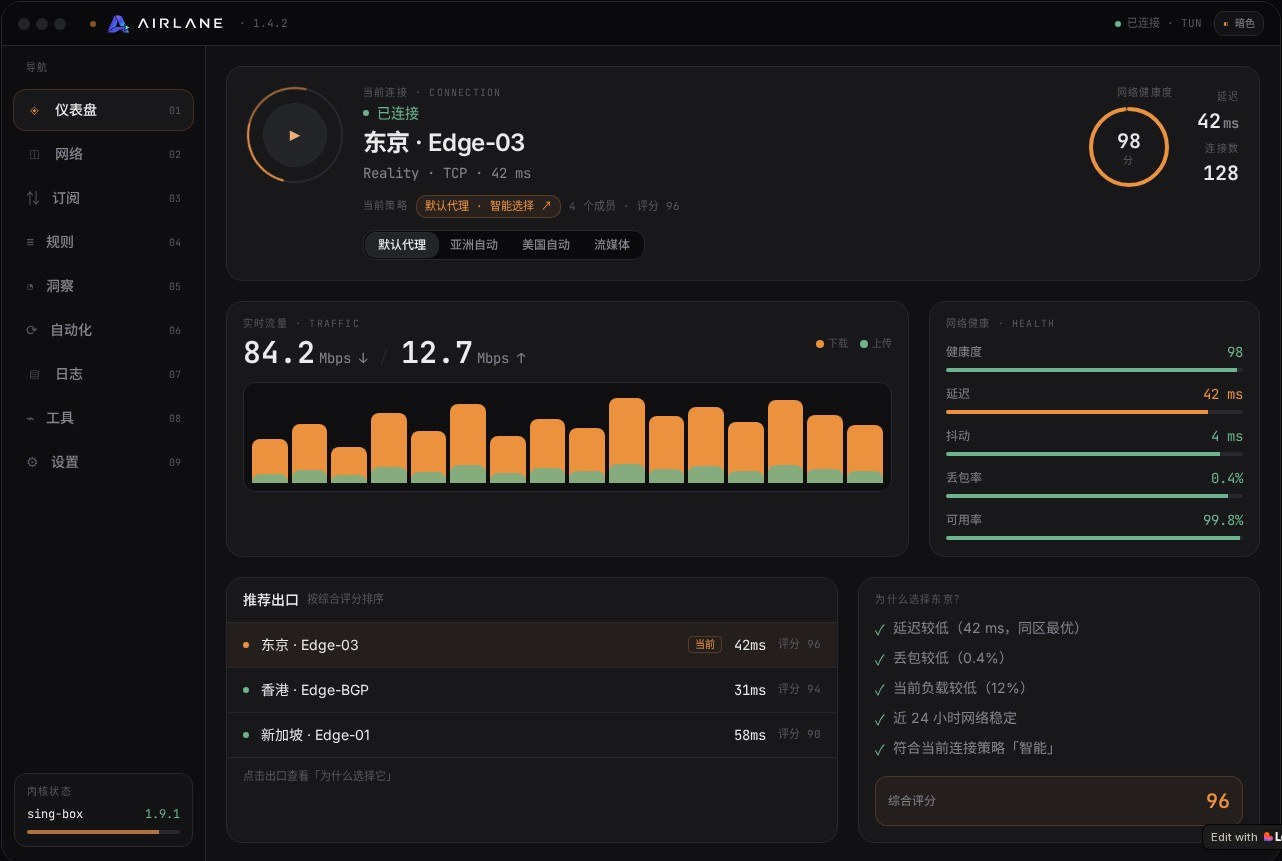Click the TUN mode label

1191,23
